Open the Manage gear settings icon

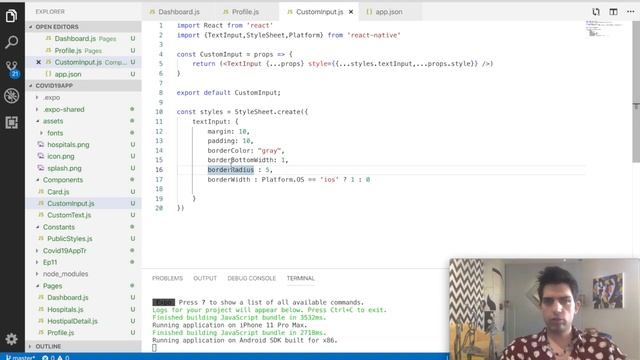pos(11,339)
